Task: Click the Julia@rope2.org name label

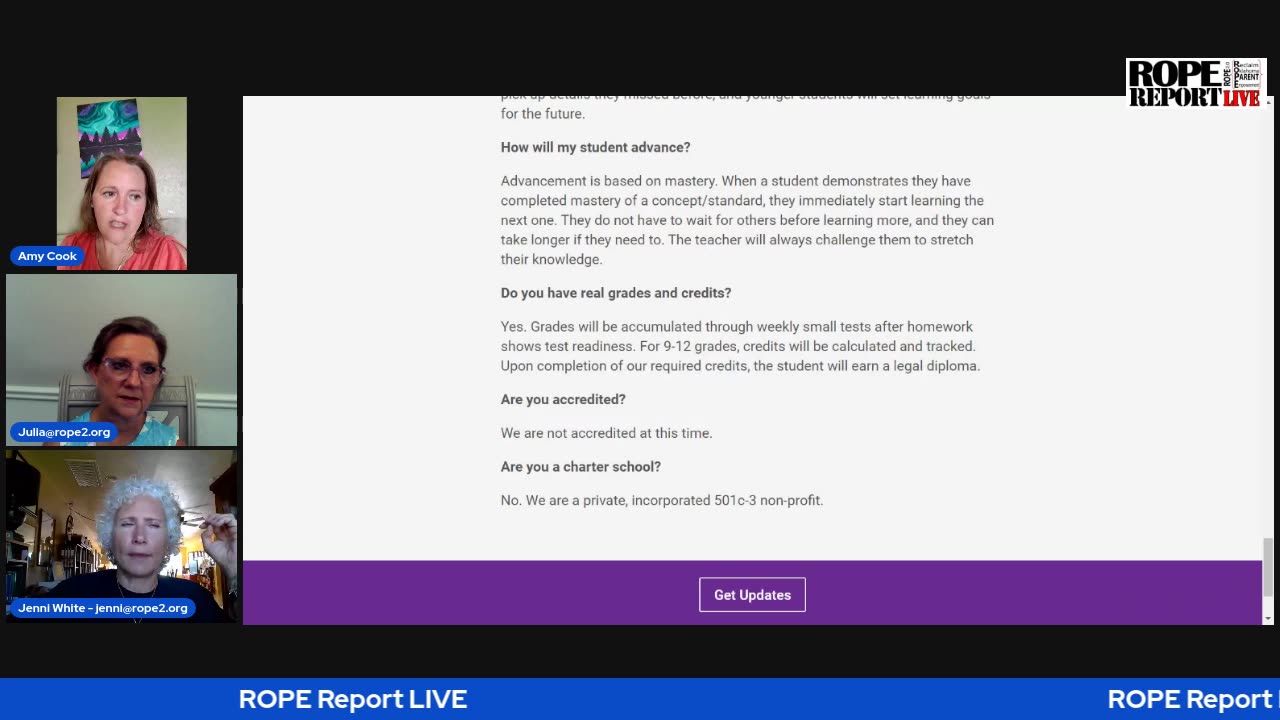Action: [x=64, y=432]
